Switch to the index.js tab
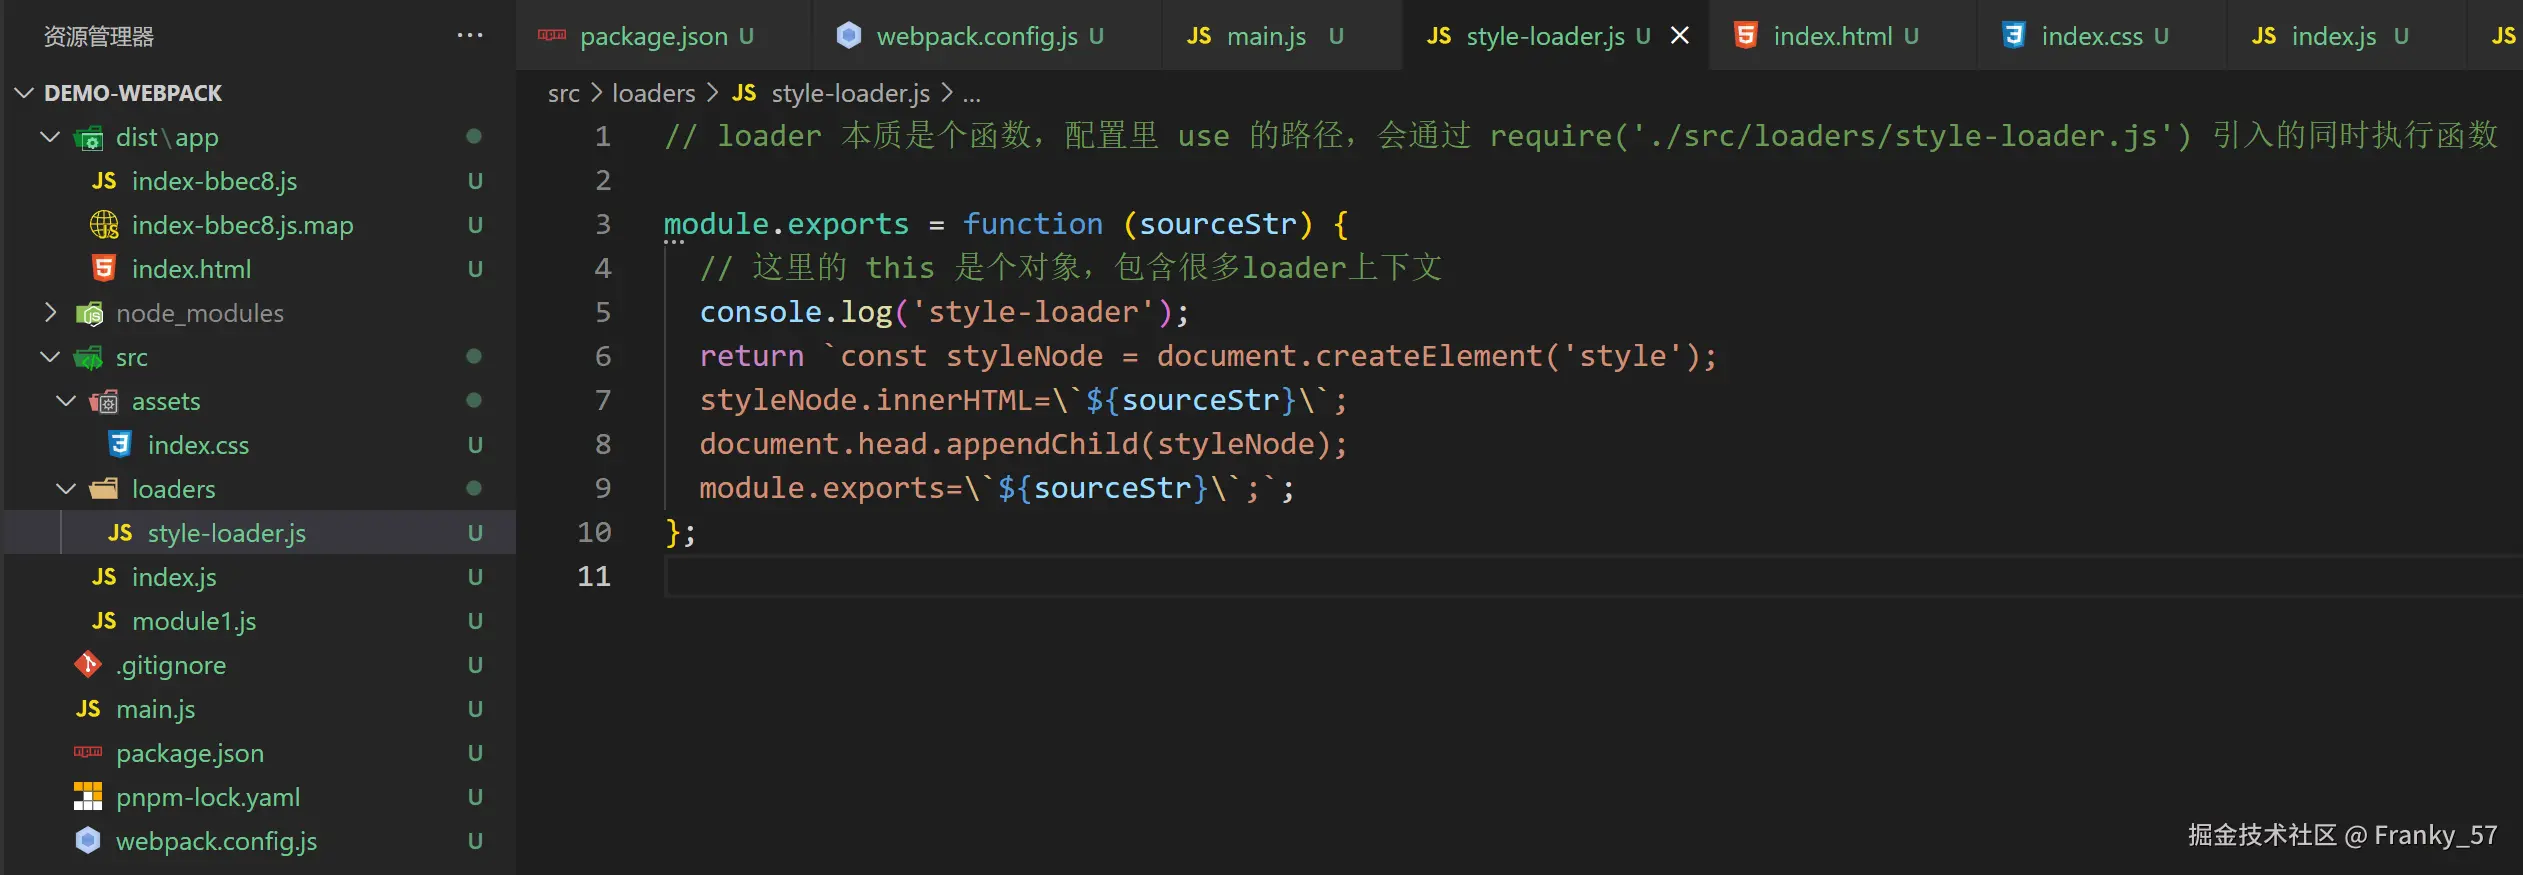 [x=2346, y=36]
